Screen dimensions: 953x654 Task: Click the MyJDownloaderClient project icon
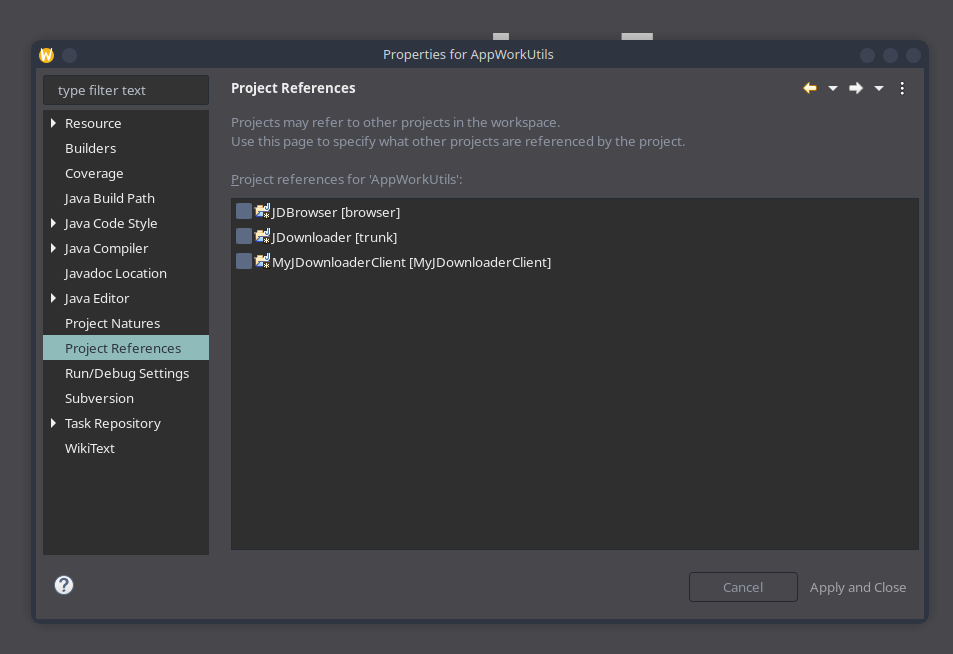(263, 261)
